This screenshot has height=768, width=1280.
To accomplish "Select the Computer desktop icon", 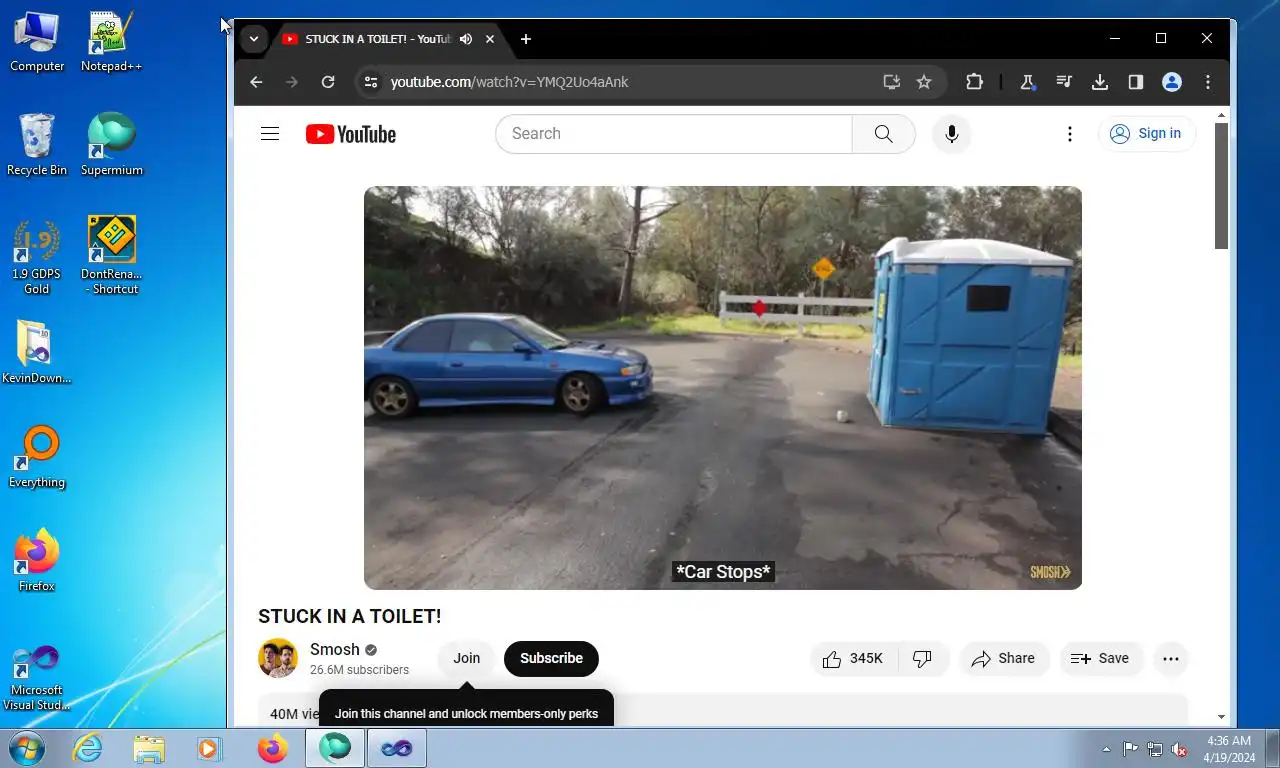I will click(x=37, y=42).
